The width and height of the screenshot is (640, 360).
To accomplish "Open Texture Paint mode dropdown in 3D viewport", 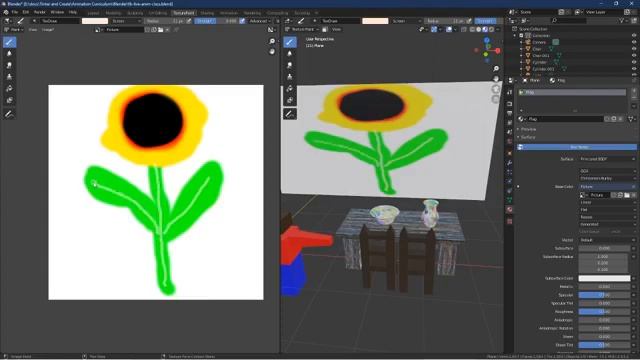I will click(302, 29).
